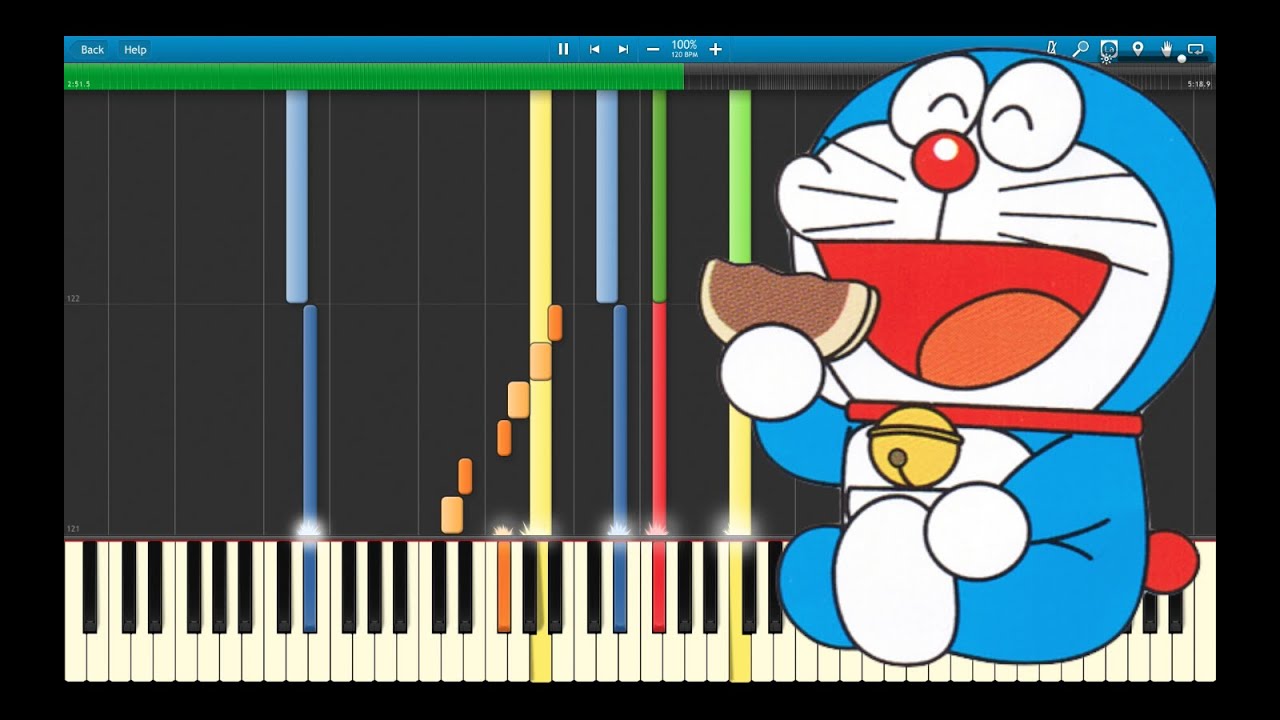This screenshot has height=720, width=1280.
Task: Click the long yellow falling note
Action: [540, 312]
